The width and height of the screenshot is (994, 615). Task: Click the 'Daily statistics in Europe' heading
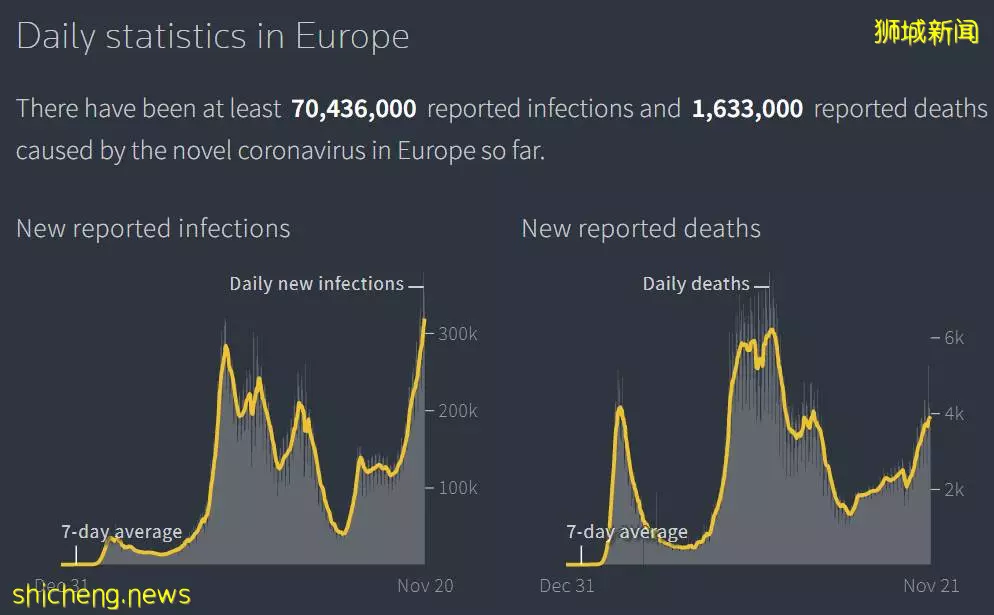point(212,37)
